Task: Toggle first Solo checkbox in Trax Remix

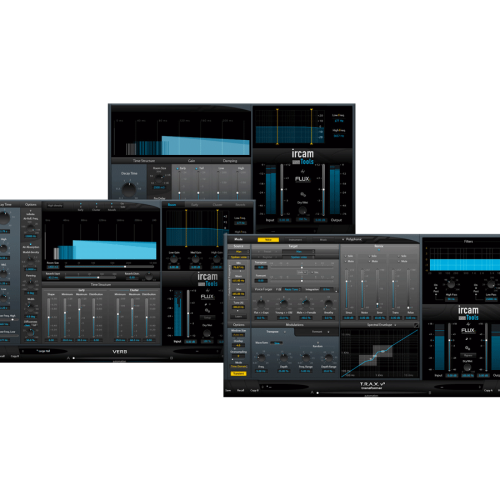Action: [x=346, y=256]
